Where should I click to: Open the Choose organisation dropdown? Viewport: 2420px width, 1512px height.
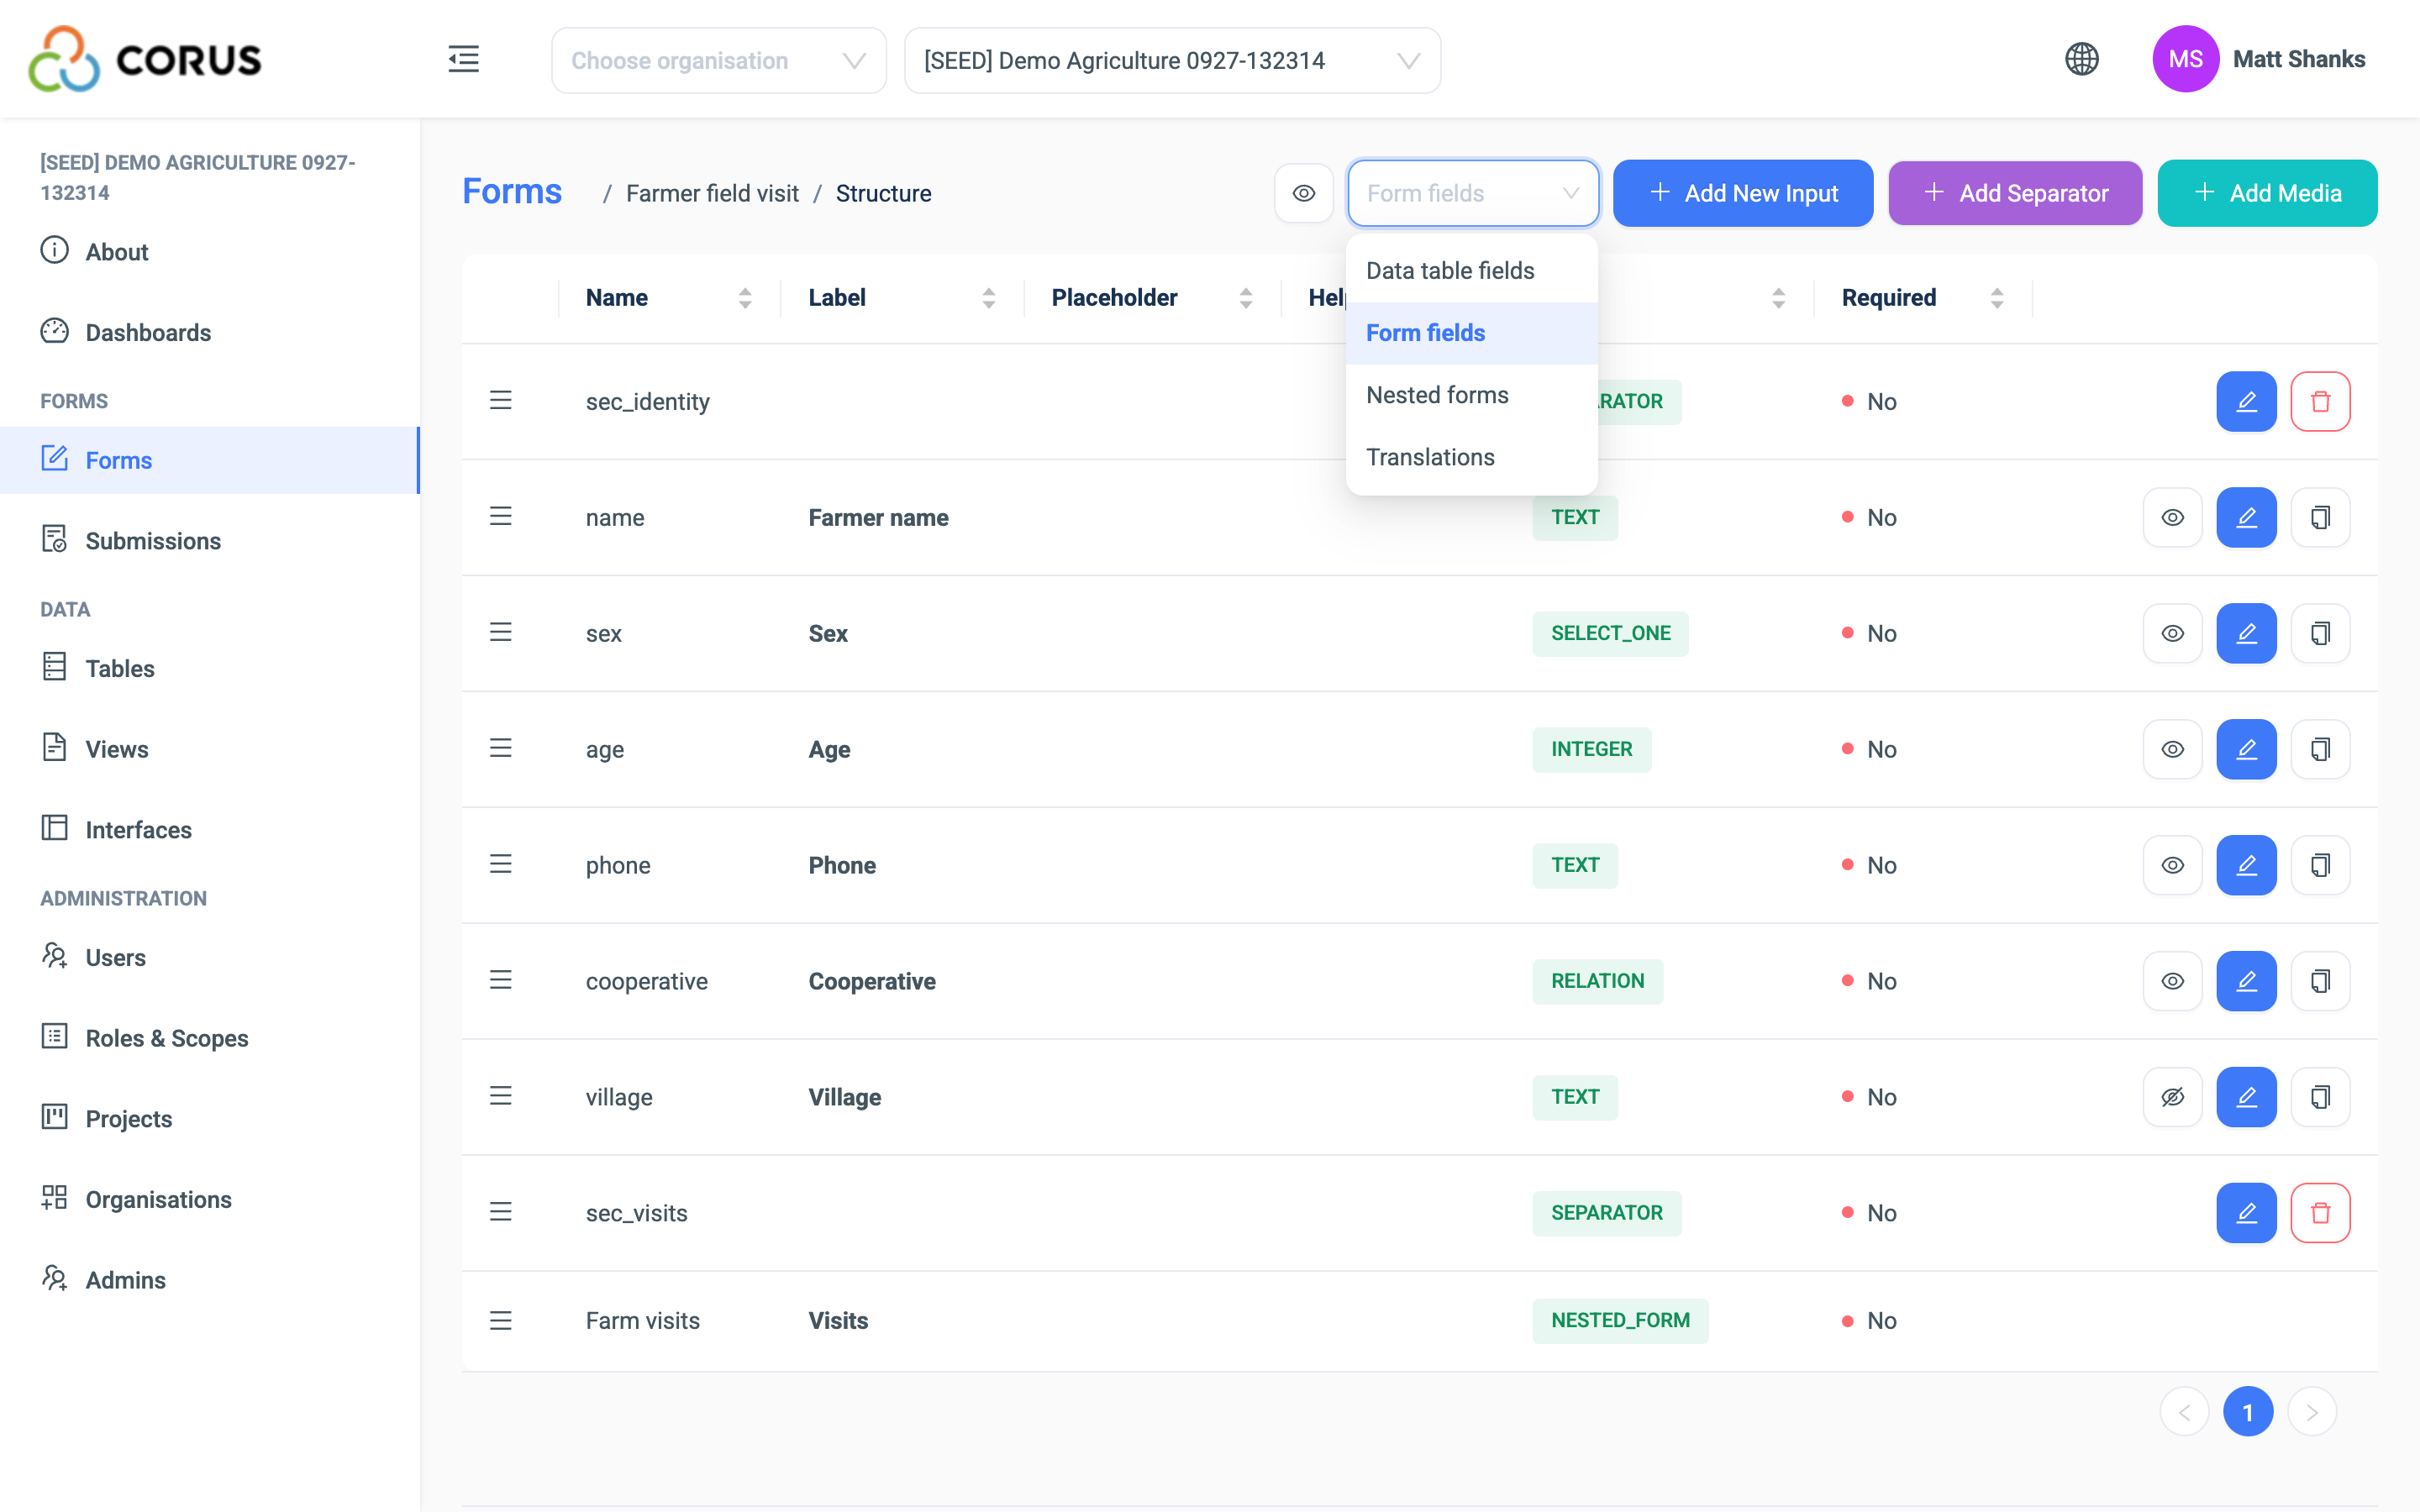pos(718,60)
